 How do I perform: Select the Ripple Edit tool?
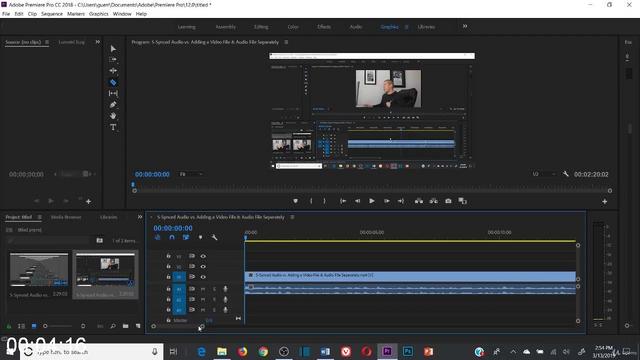[x=113, y=71]
